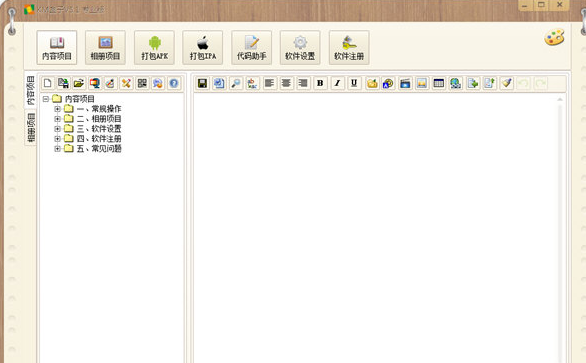Select the vertical 内容项目 side tab
Image resolution: width=586 pixels, height=363 pixels.
[x=31, y=90]
